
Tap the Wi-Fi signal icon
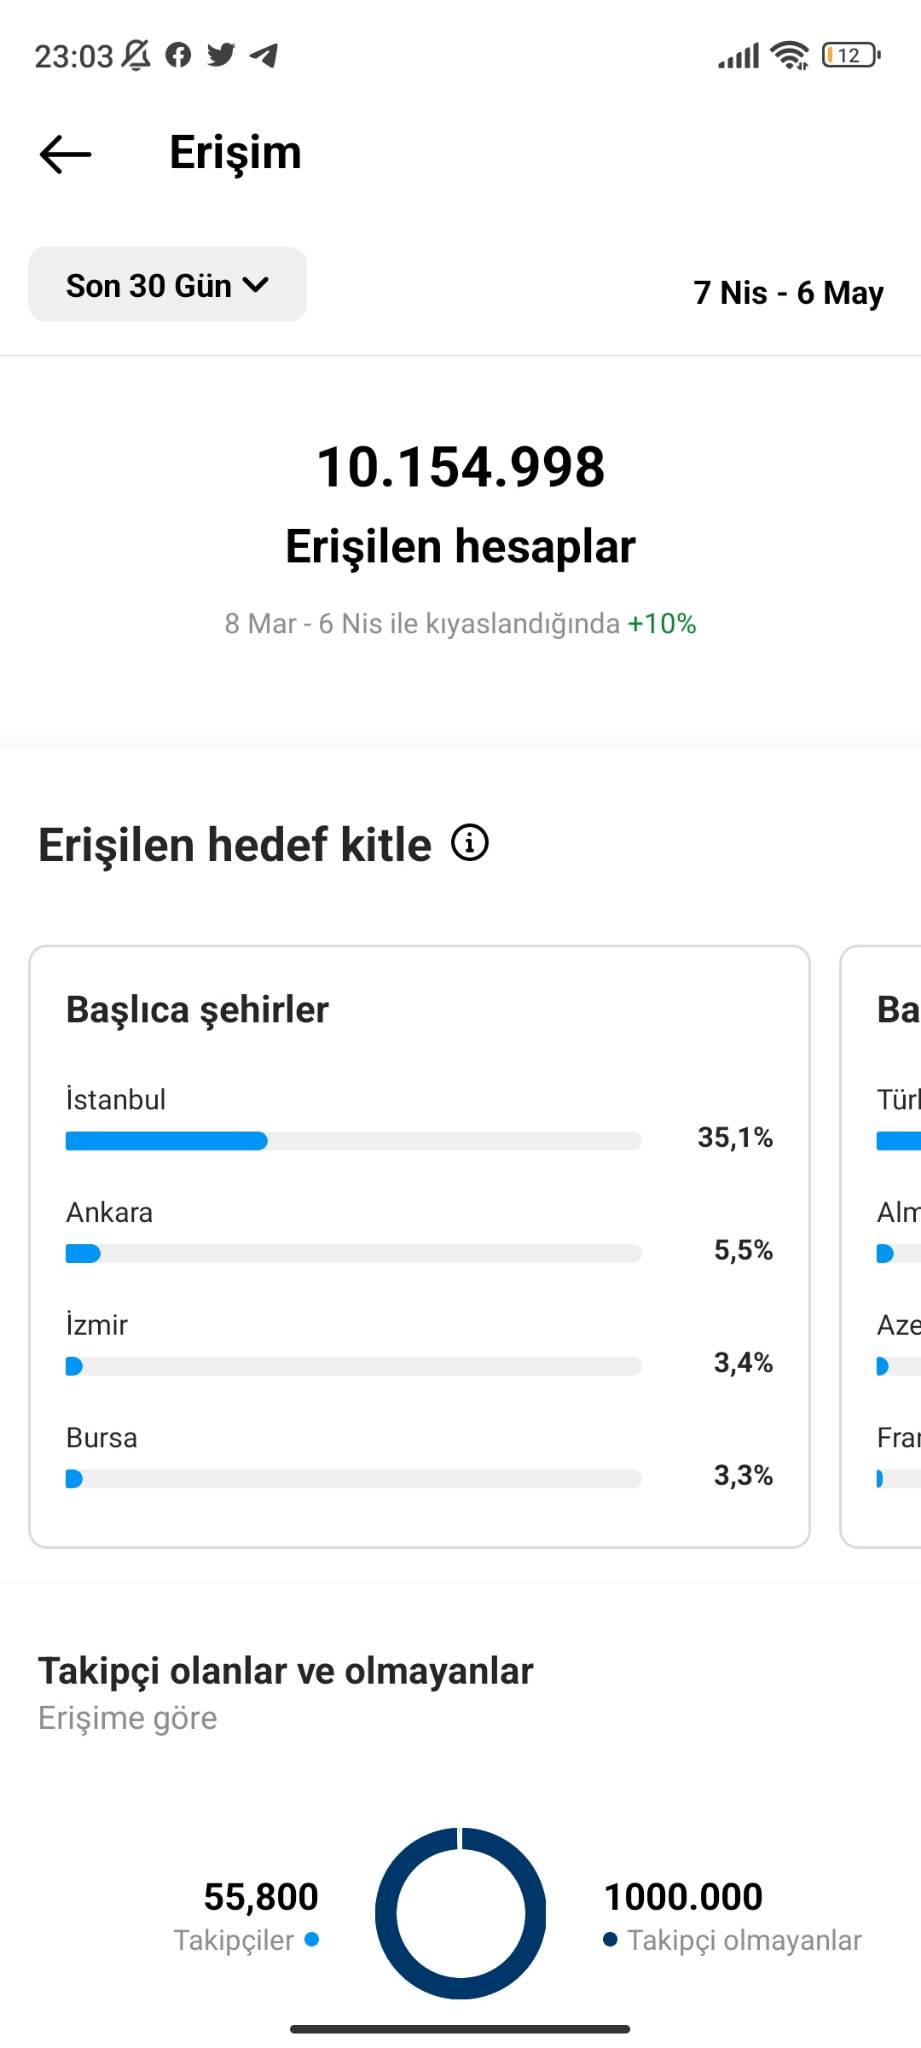[x=790, y=56]
